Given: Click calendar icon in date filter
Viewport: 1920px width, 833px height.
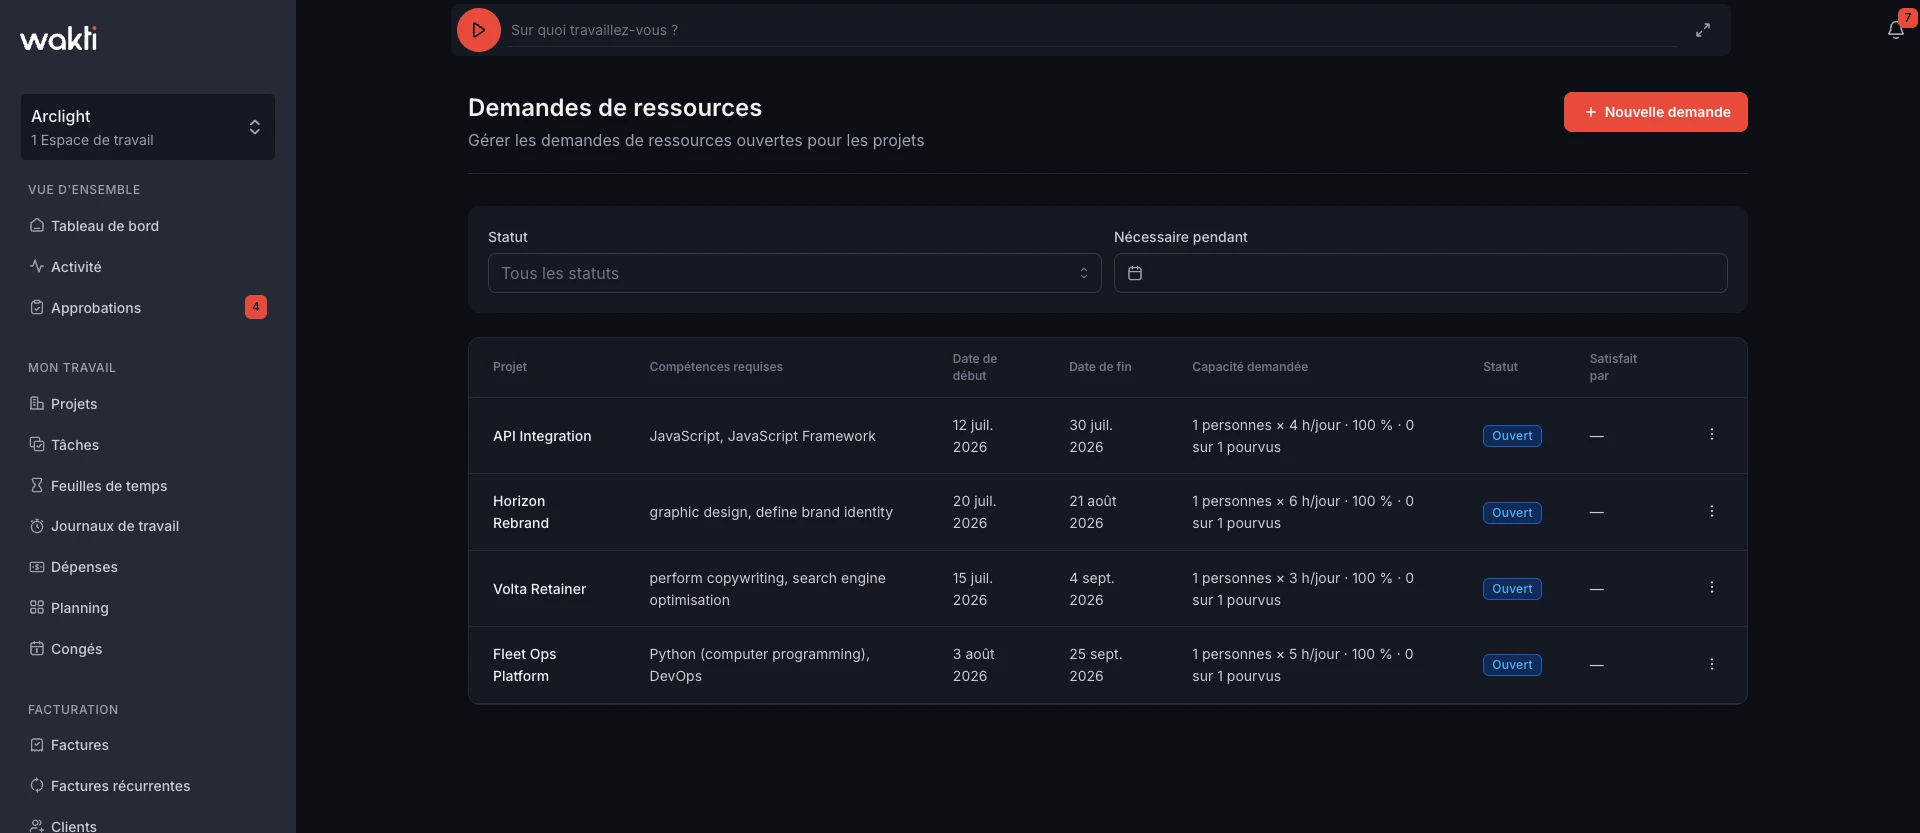Looking at the screenshot, I should 1135,273.
